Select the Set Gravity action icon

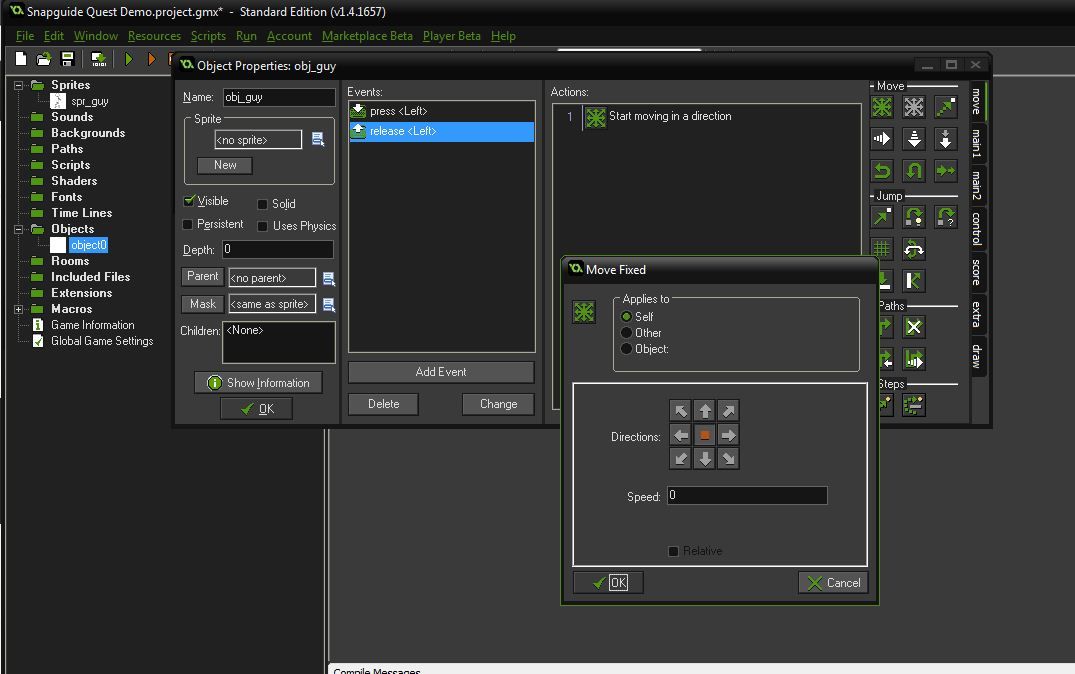pyautogui.click(x=945, y=139)
